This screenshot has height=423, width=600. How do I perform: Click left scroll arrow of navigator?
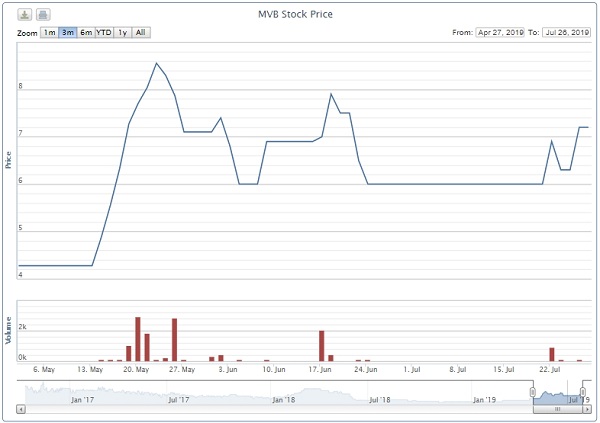coord(23,409)
